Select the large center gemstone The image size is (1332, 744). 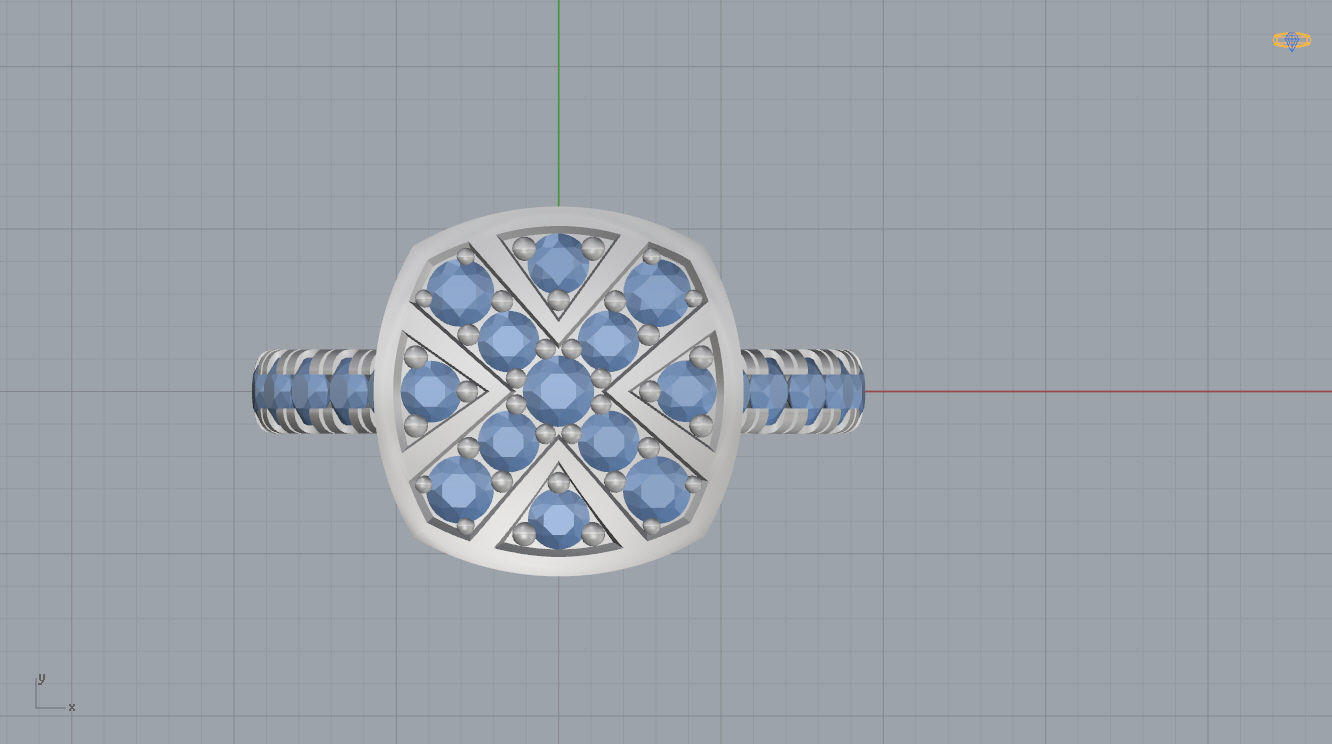pyautogui.click(x=558, y=391)
